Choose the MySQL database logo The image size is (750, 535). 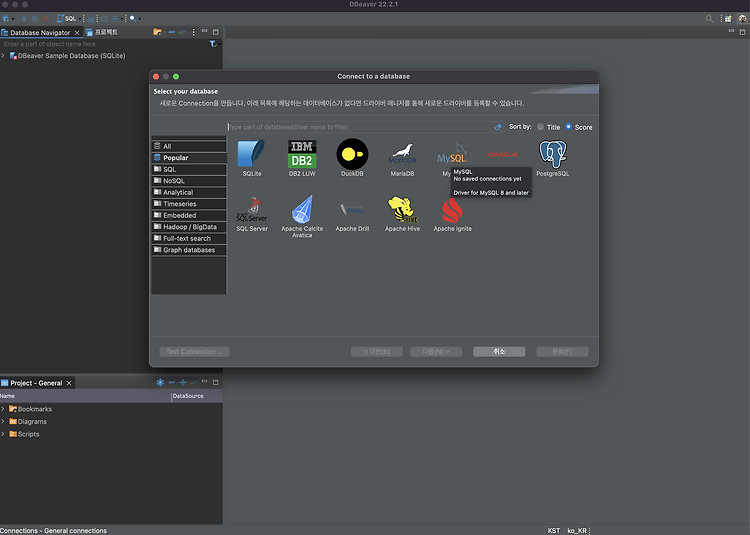click(x=452, y=154)
